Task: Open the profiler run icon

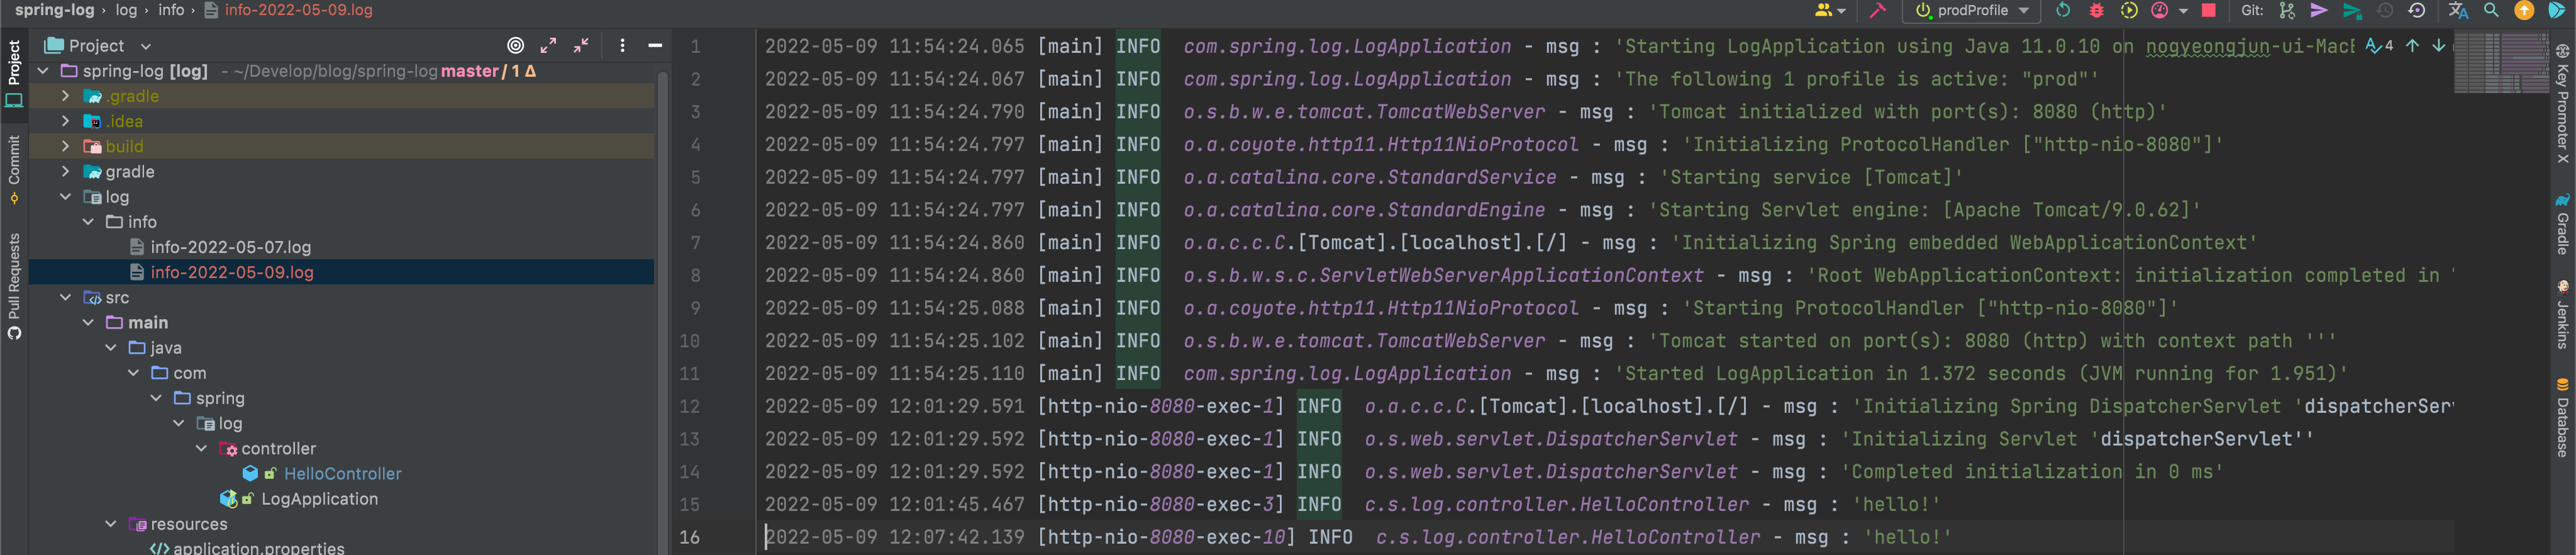Action: tap(2160, 11)
